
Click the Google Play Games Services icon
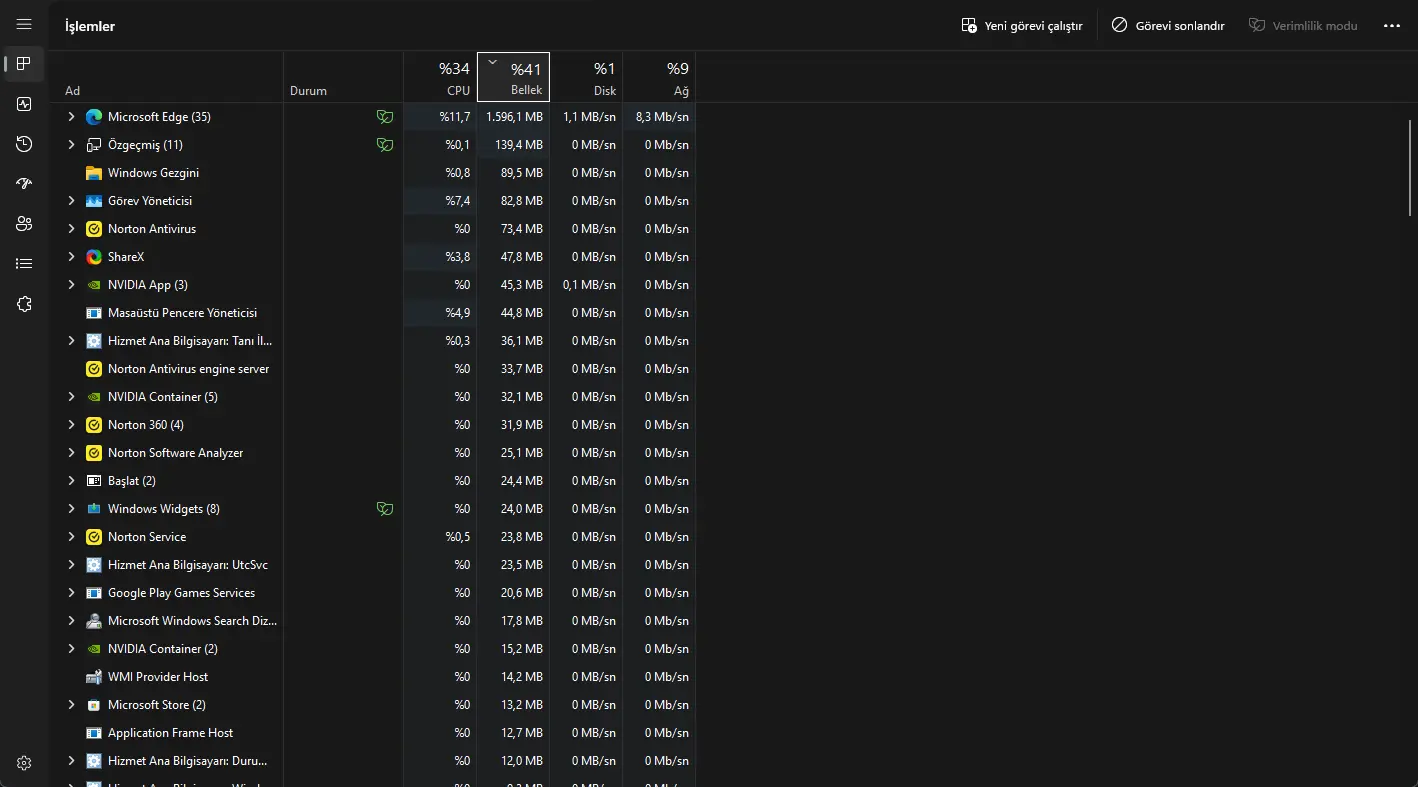(x=94, y=593)
